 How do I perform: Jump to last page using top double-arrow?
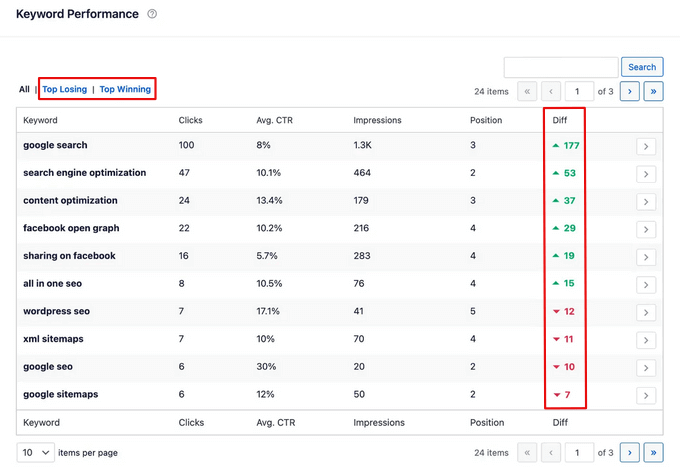click(x=654, y=91)
